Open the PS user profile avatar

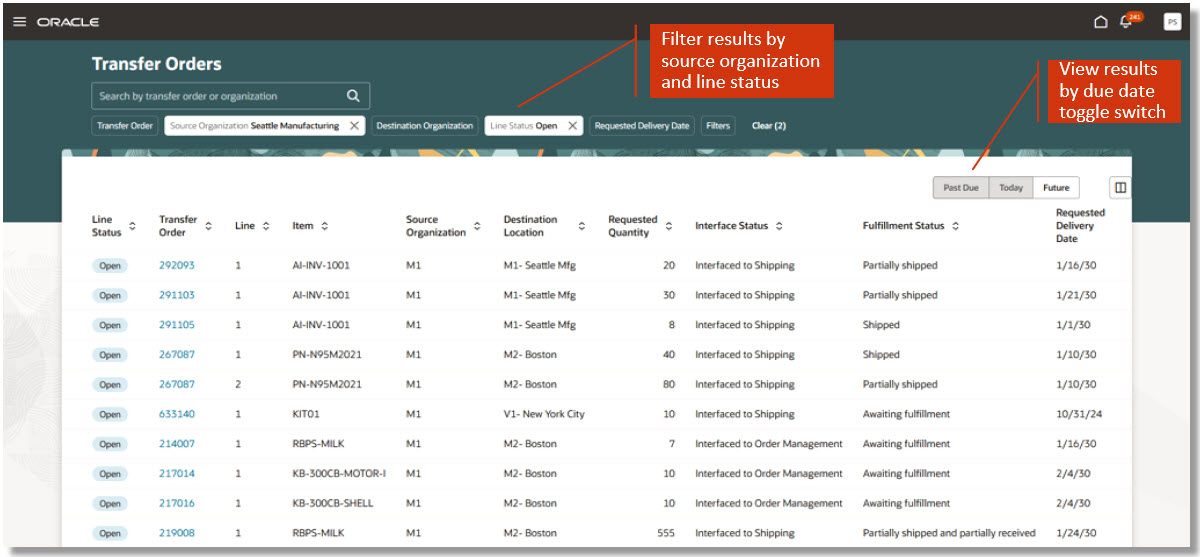click(1172, 22)
